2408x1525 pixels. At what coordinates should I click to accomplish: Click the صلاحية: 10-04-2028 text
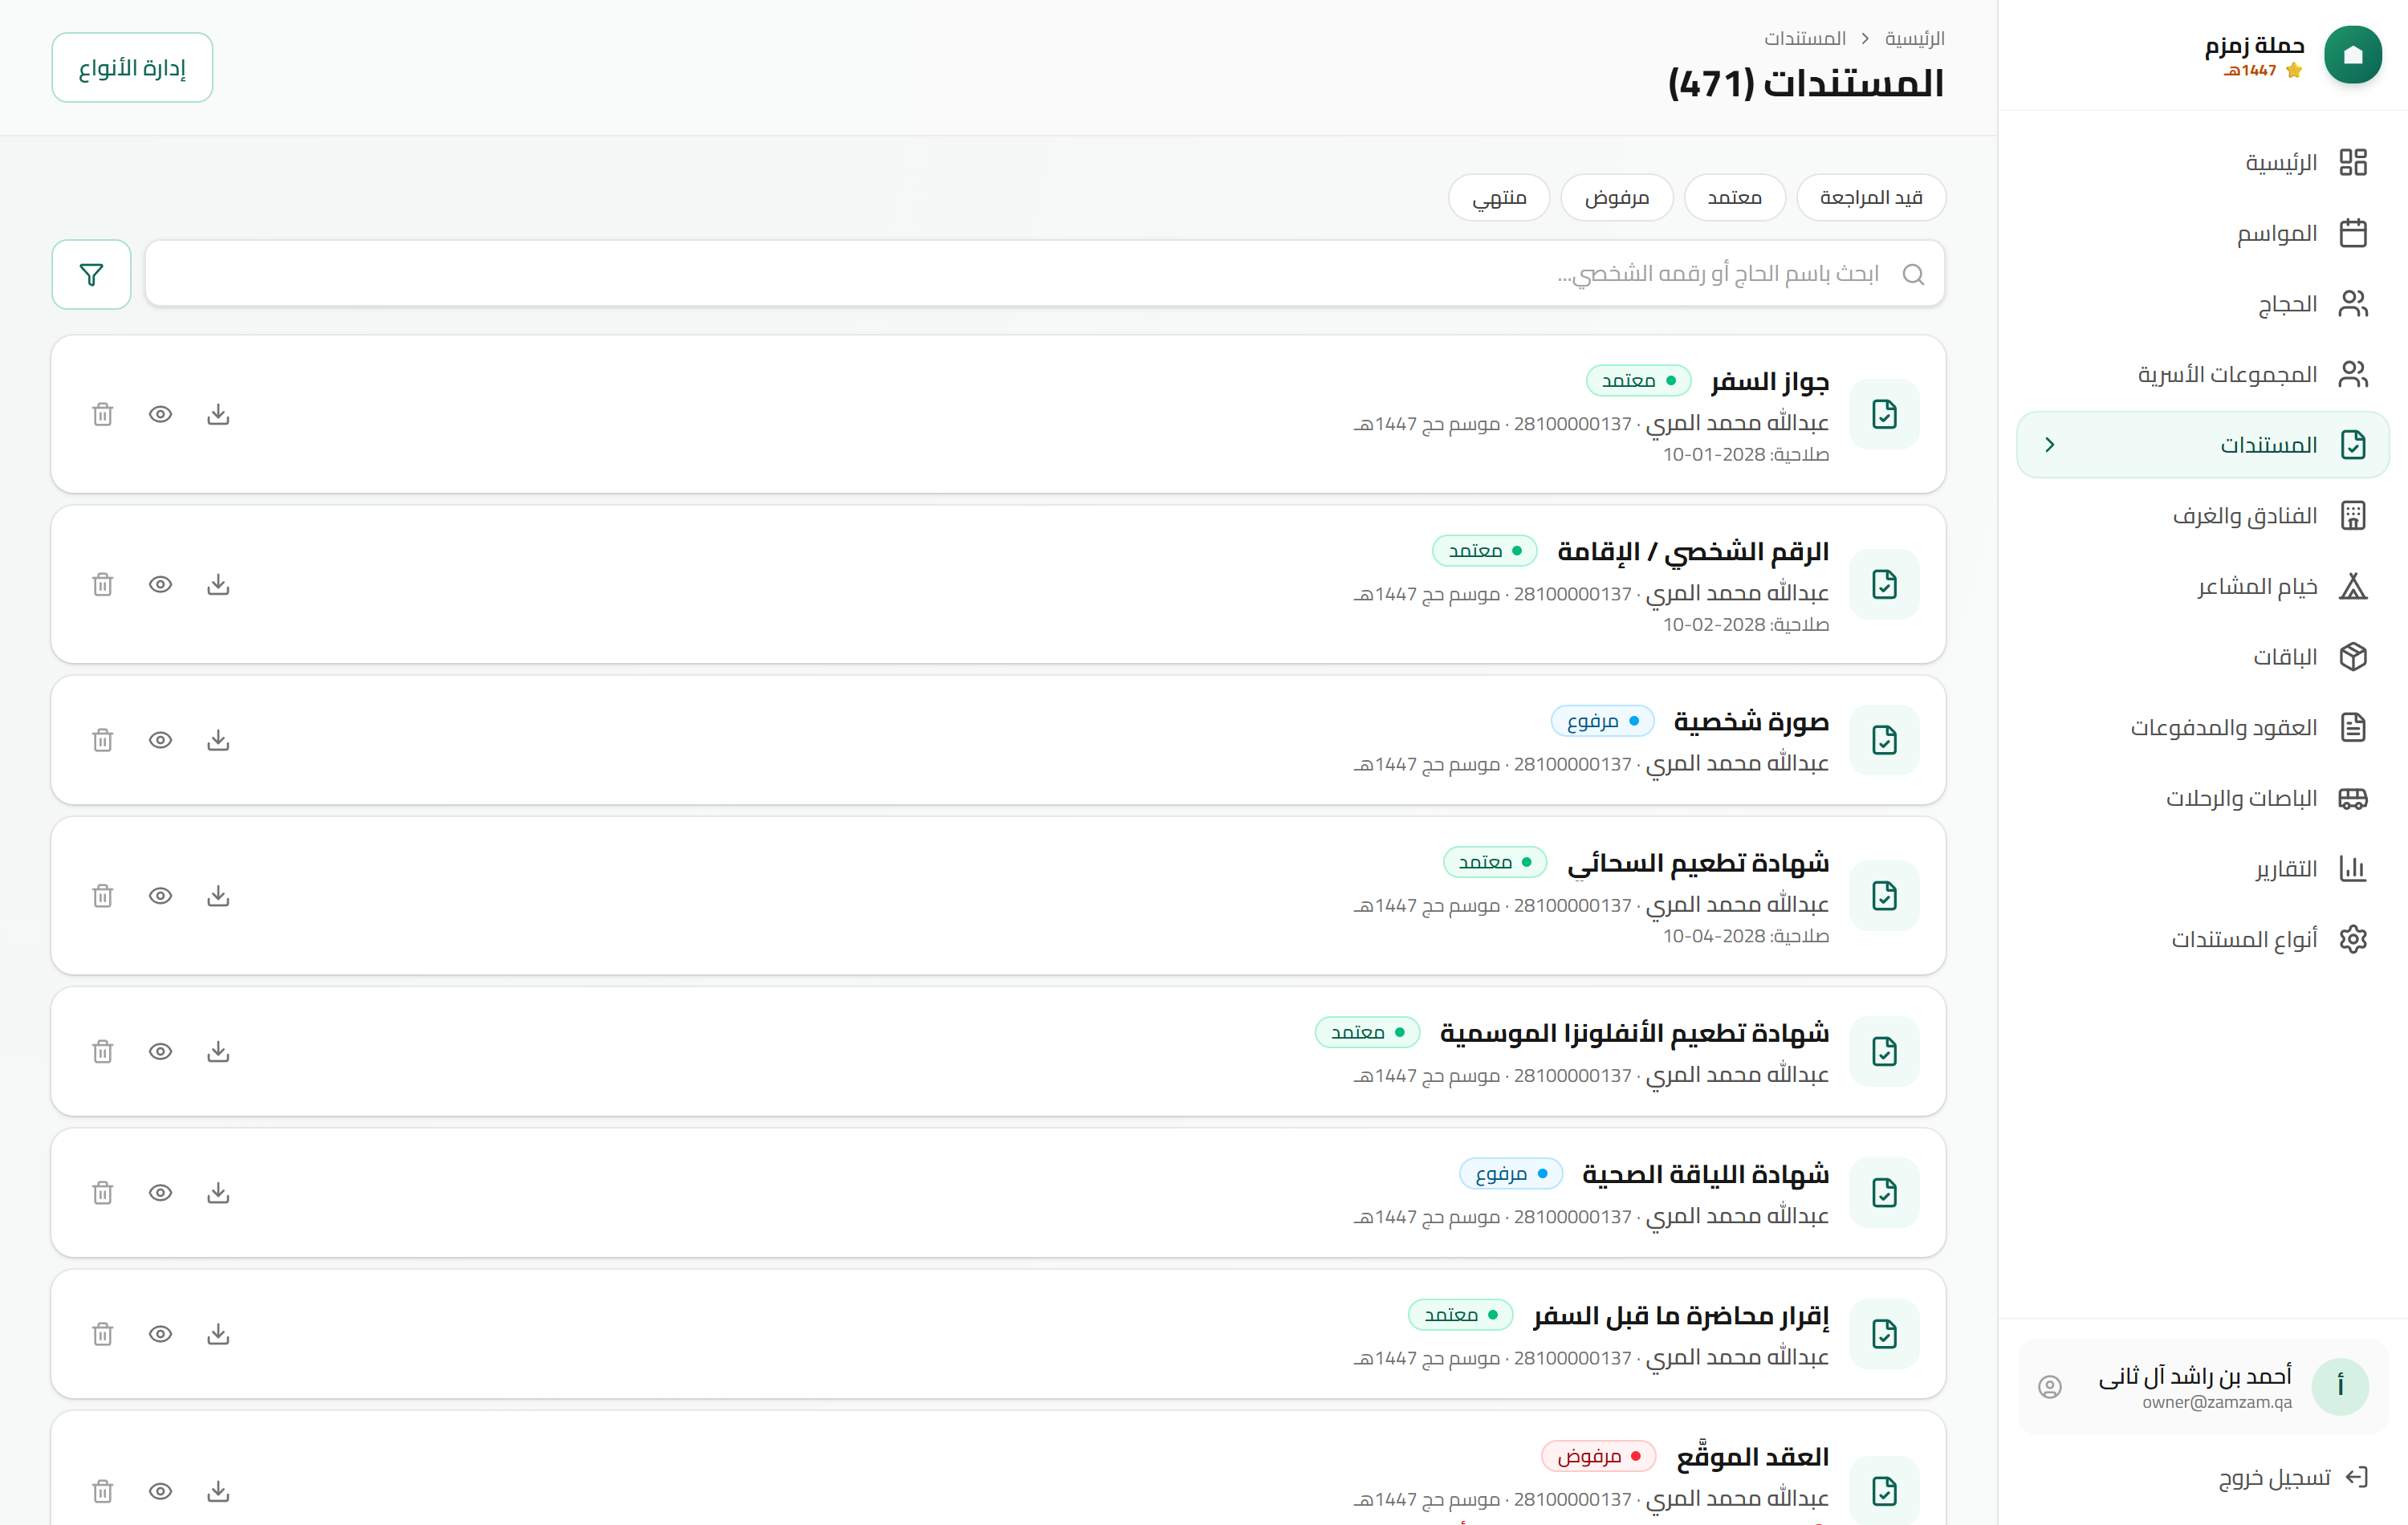[x=1745, y=936]
